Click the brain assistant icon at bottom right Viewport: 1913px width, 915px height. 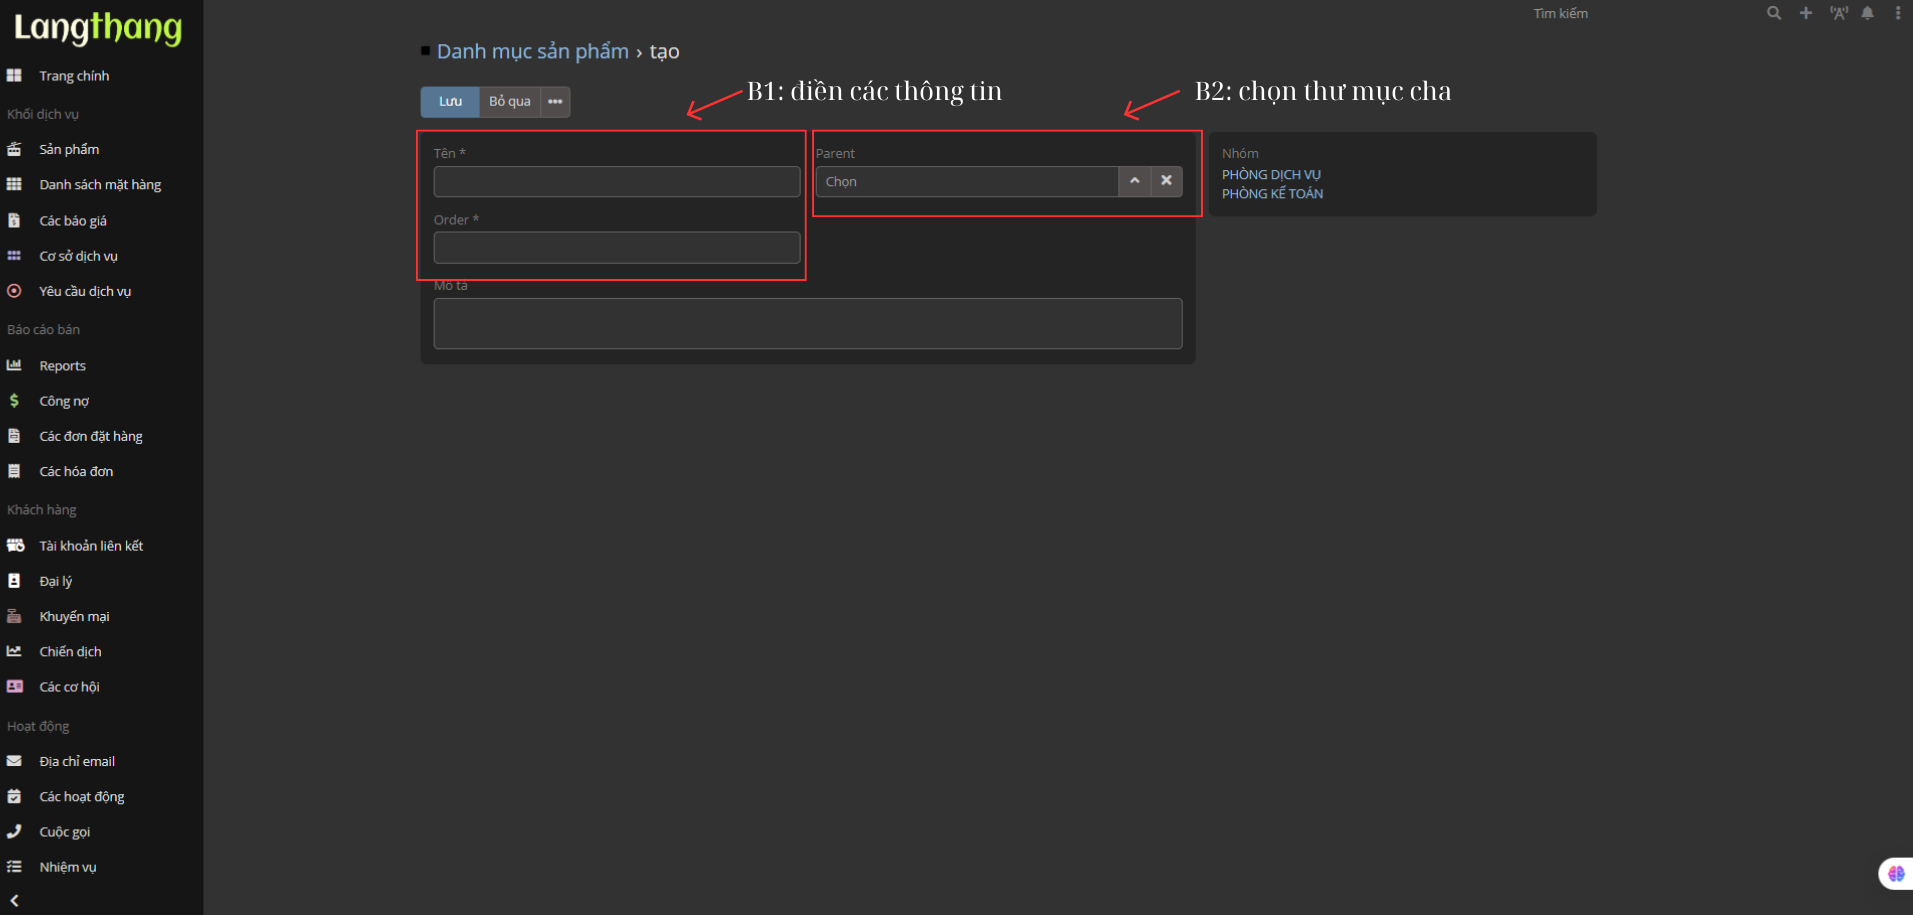coord(1895,873)
